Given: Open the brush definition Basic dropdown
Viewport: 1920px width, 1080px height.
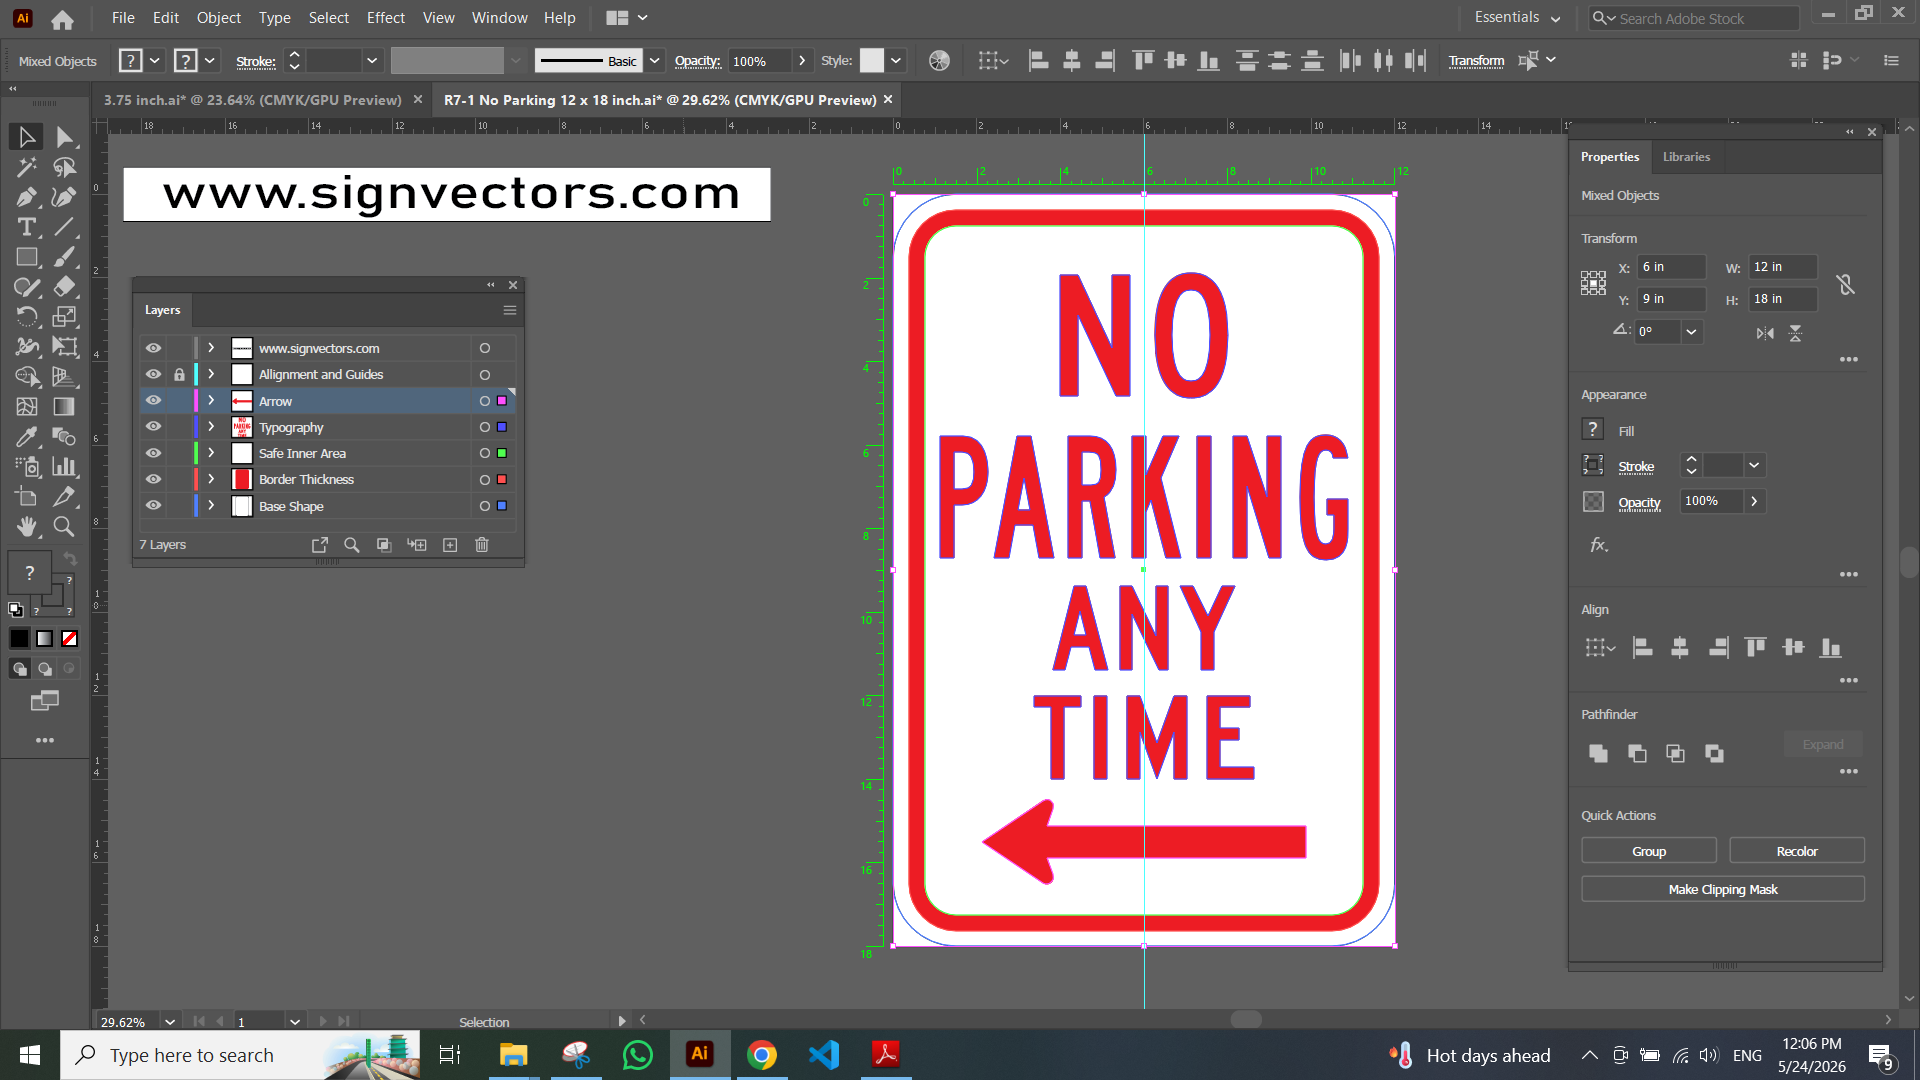Looking at the screenshot, I should click(x=654, y=61).
